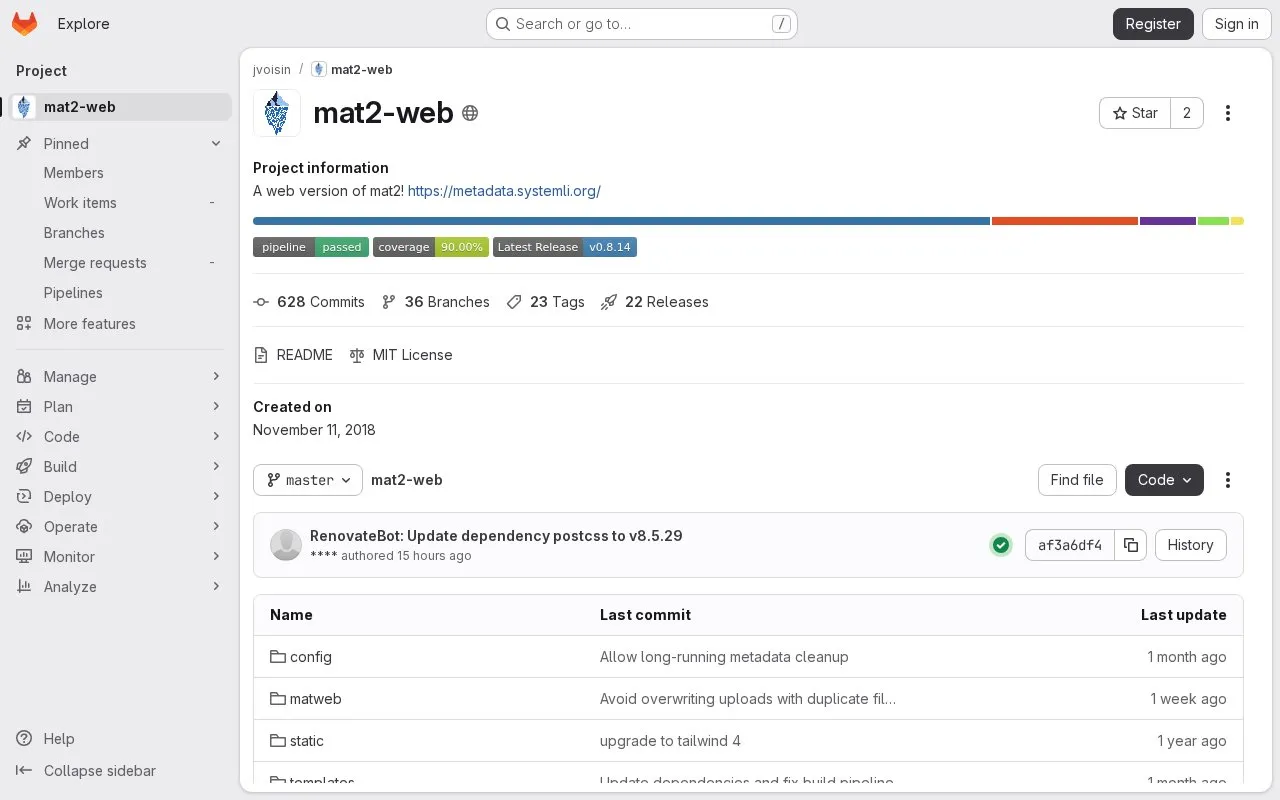Open mat2-web project in sidebar
The height and width of the screenshot is (800, 1280).
[x=121, y=107]
